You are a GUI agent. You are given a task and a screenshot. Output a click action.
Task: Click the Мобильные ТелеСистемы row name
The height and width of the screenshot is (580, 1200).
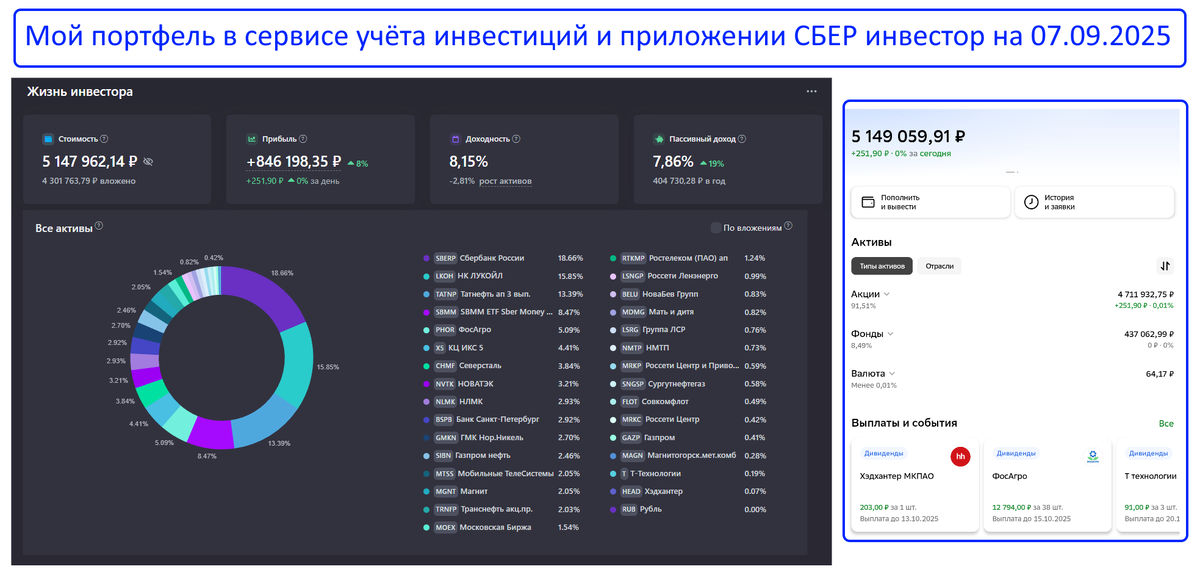coord(506,473)
